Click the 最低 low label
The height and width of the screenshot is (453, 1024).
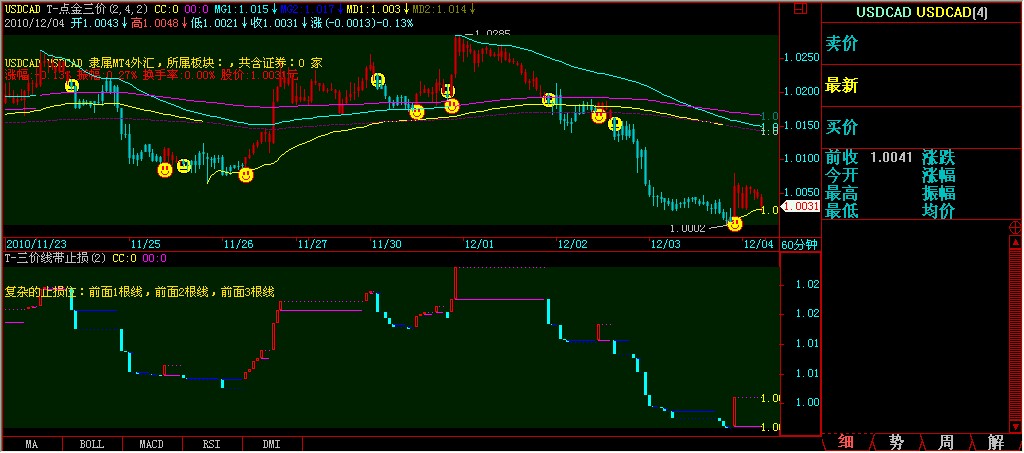(842, 211)
